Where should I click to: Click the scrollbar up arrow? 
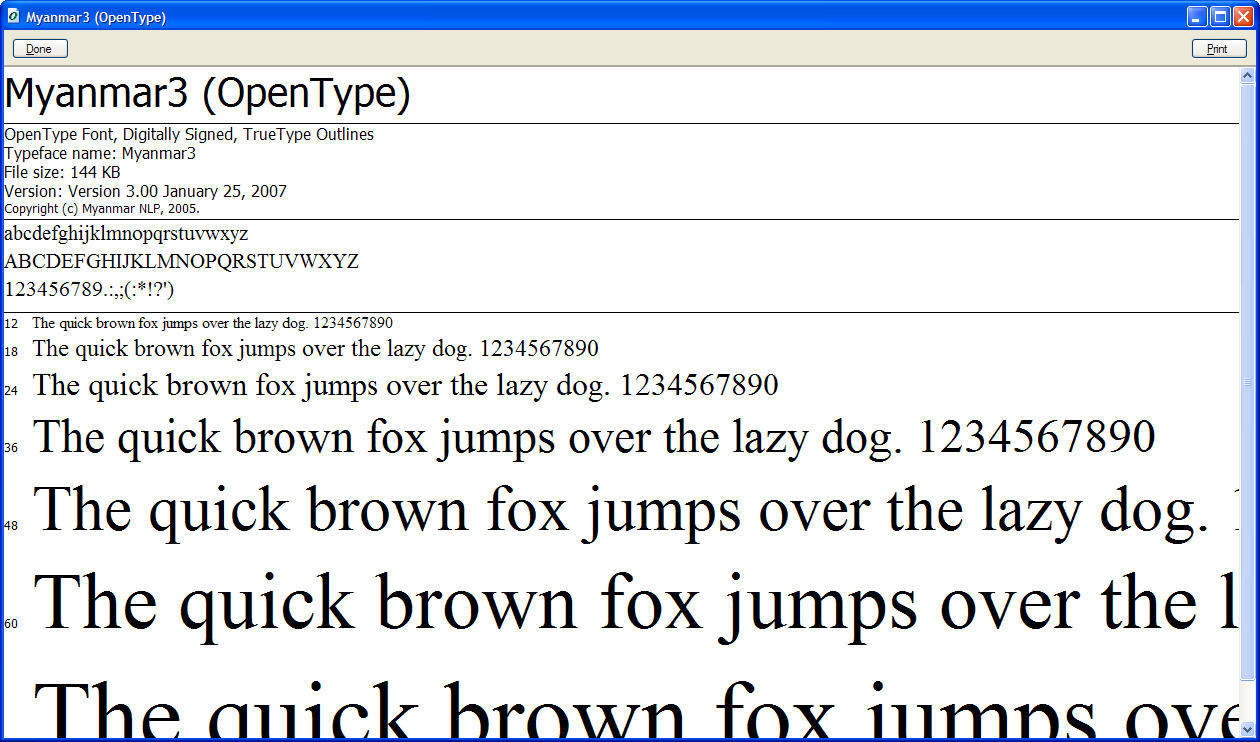(1247, 76)
